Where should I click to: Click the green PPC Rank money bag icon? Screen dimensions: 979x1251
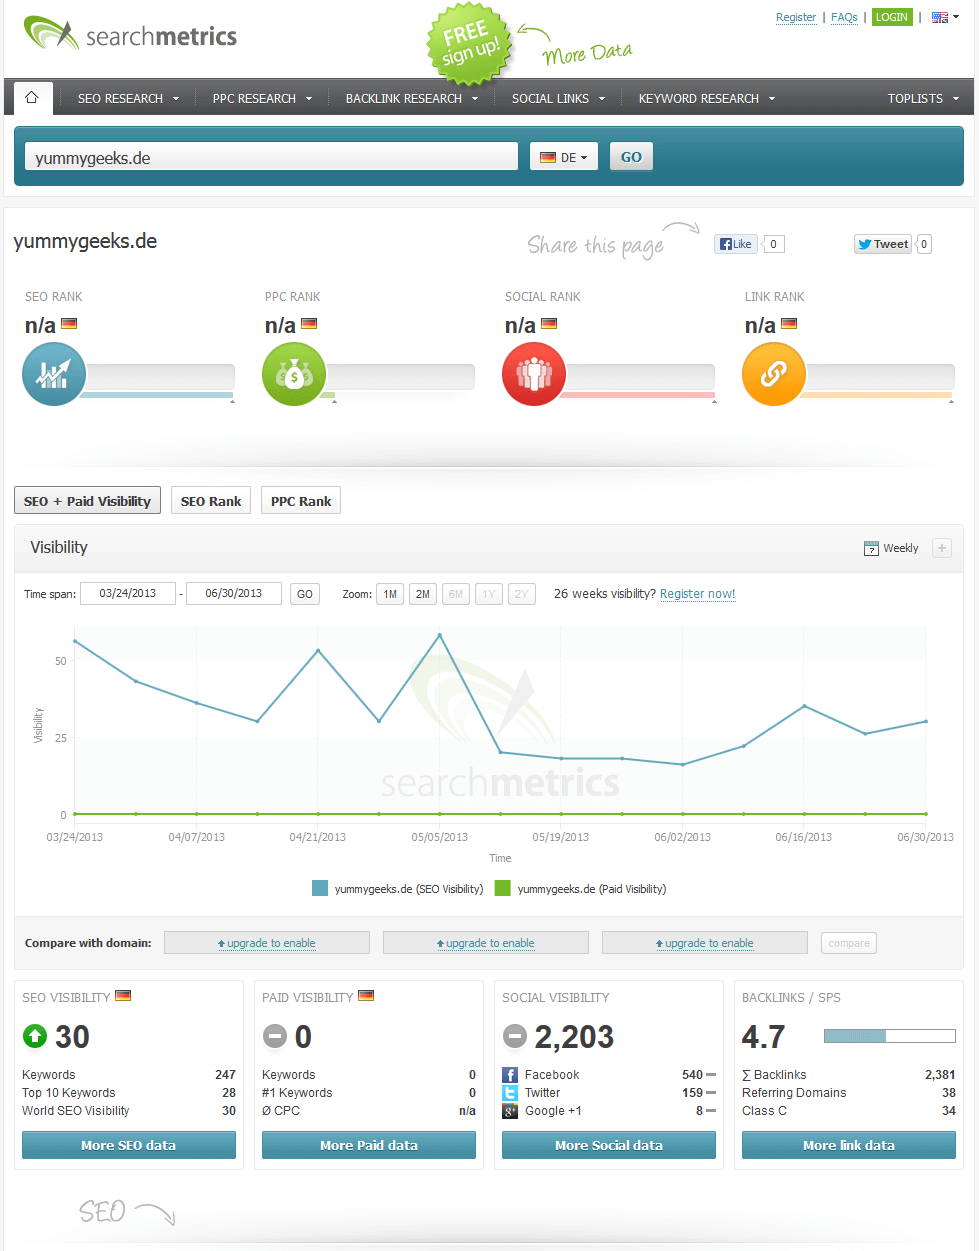click(x=294, y=374)
